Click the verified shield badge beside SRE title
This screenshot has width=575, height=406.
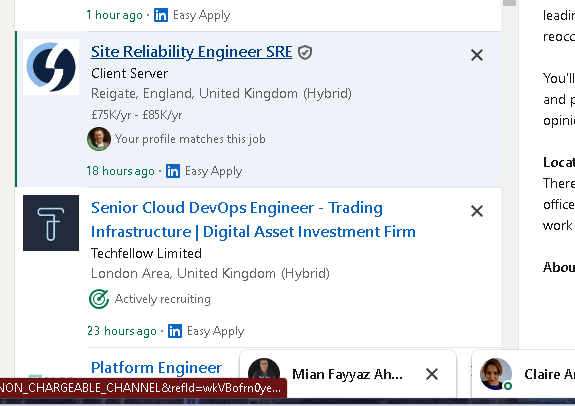tap(305, 52)
